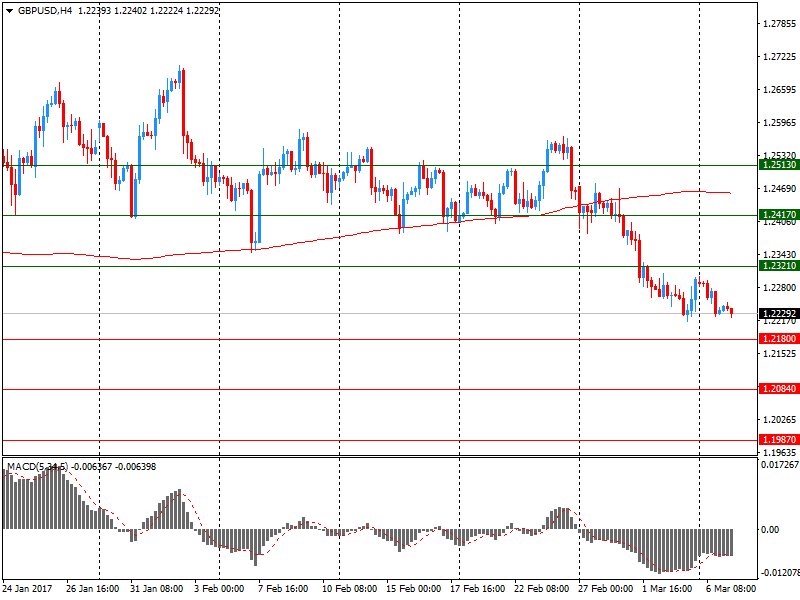Click the chart menu triangle beside GBPUSD,H4
This screenshot has height=600, width=800.
tap(10, 11)
